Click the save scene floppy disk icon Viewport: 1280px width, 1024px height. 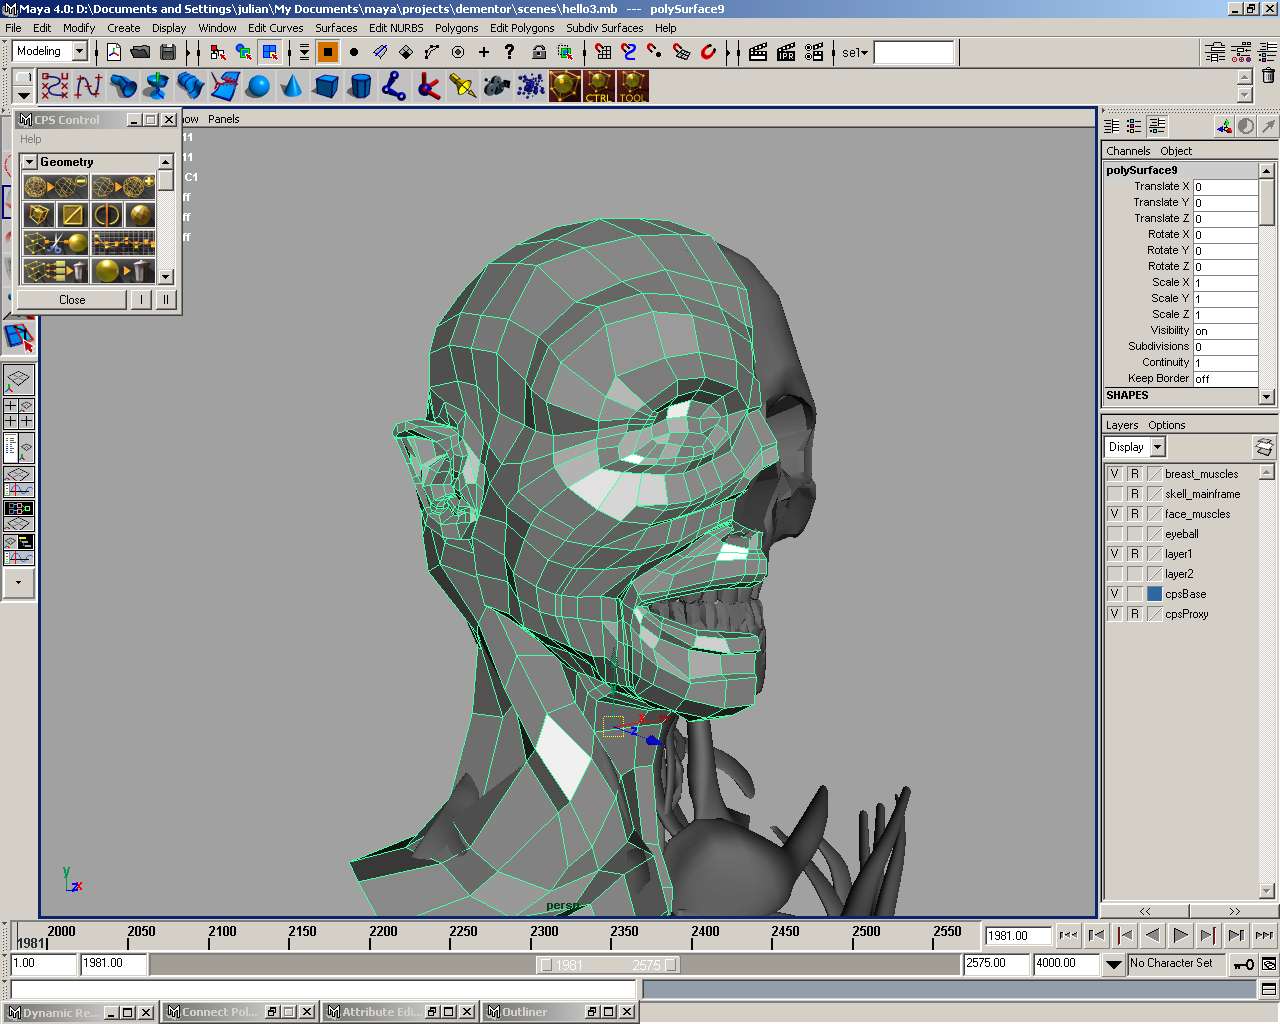pyautogui.click(x=168, y=52)
